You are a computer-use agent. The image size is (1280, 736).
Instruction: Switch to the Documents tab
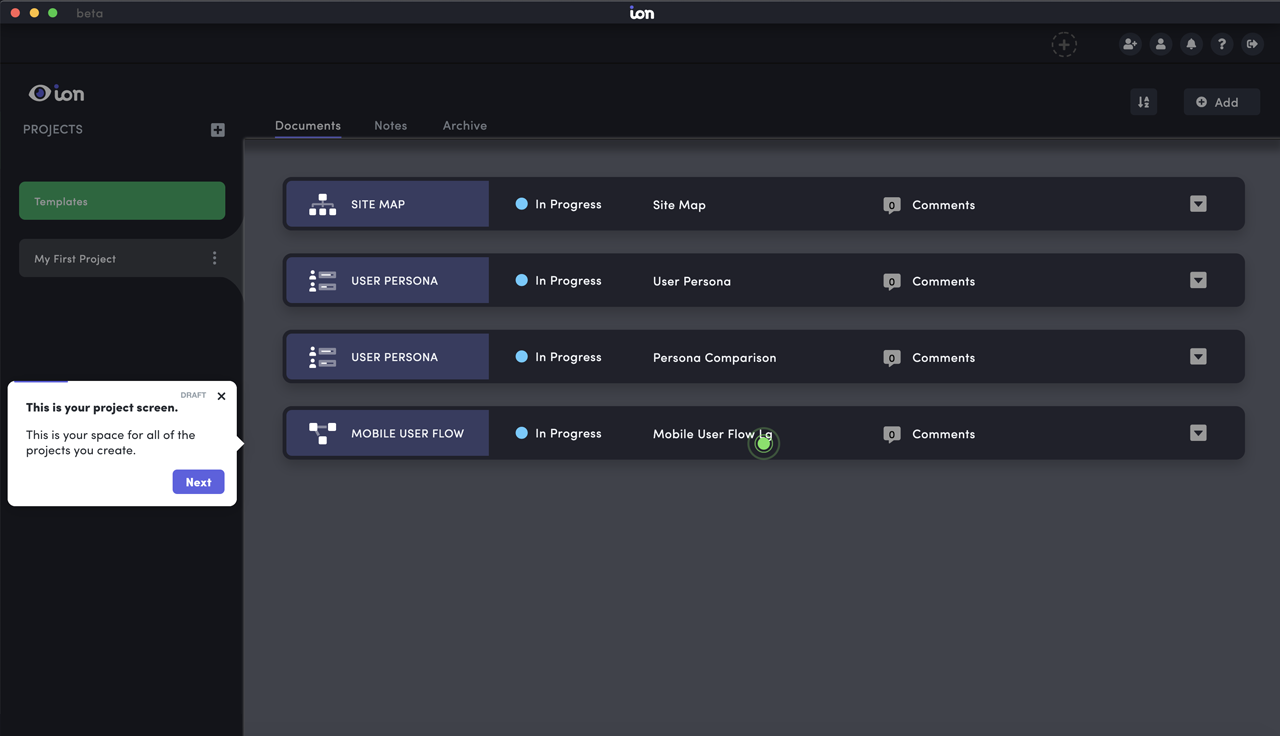click(x=308, y=125)
